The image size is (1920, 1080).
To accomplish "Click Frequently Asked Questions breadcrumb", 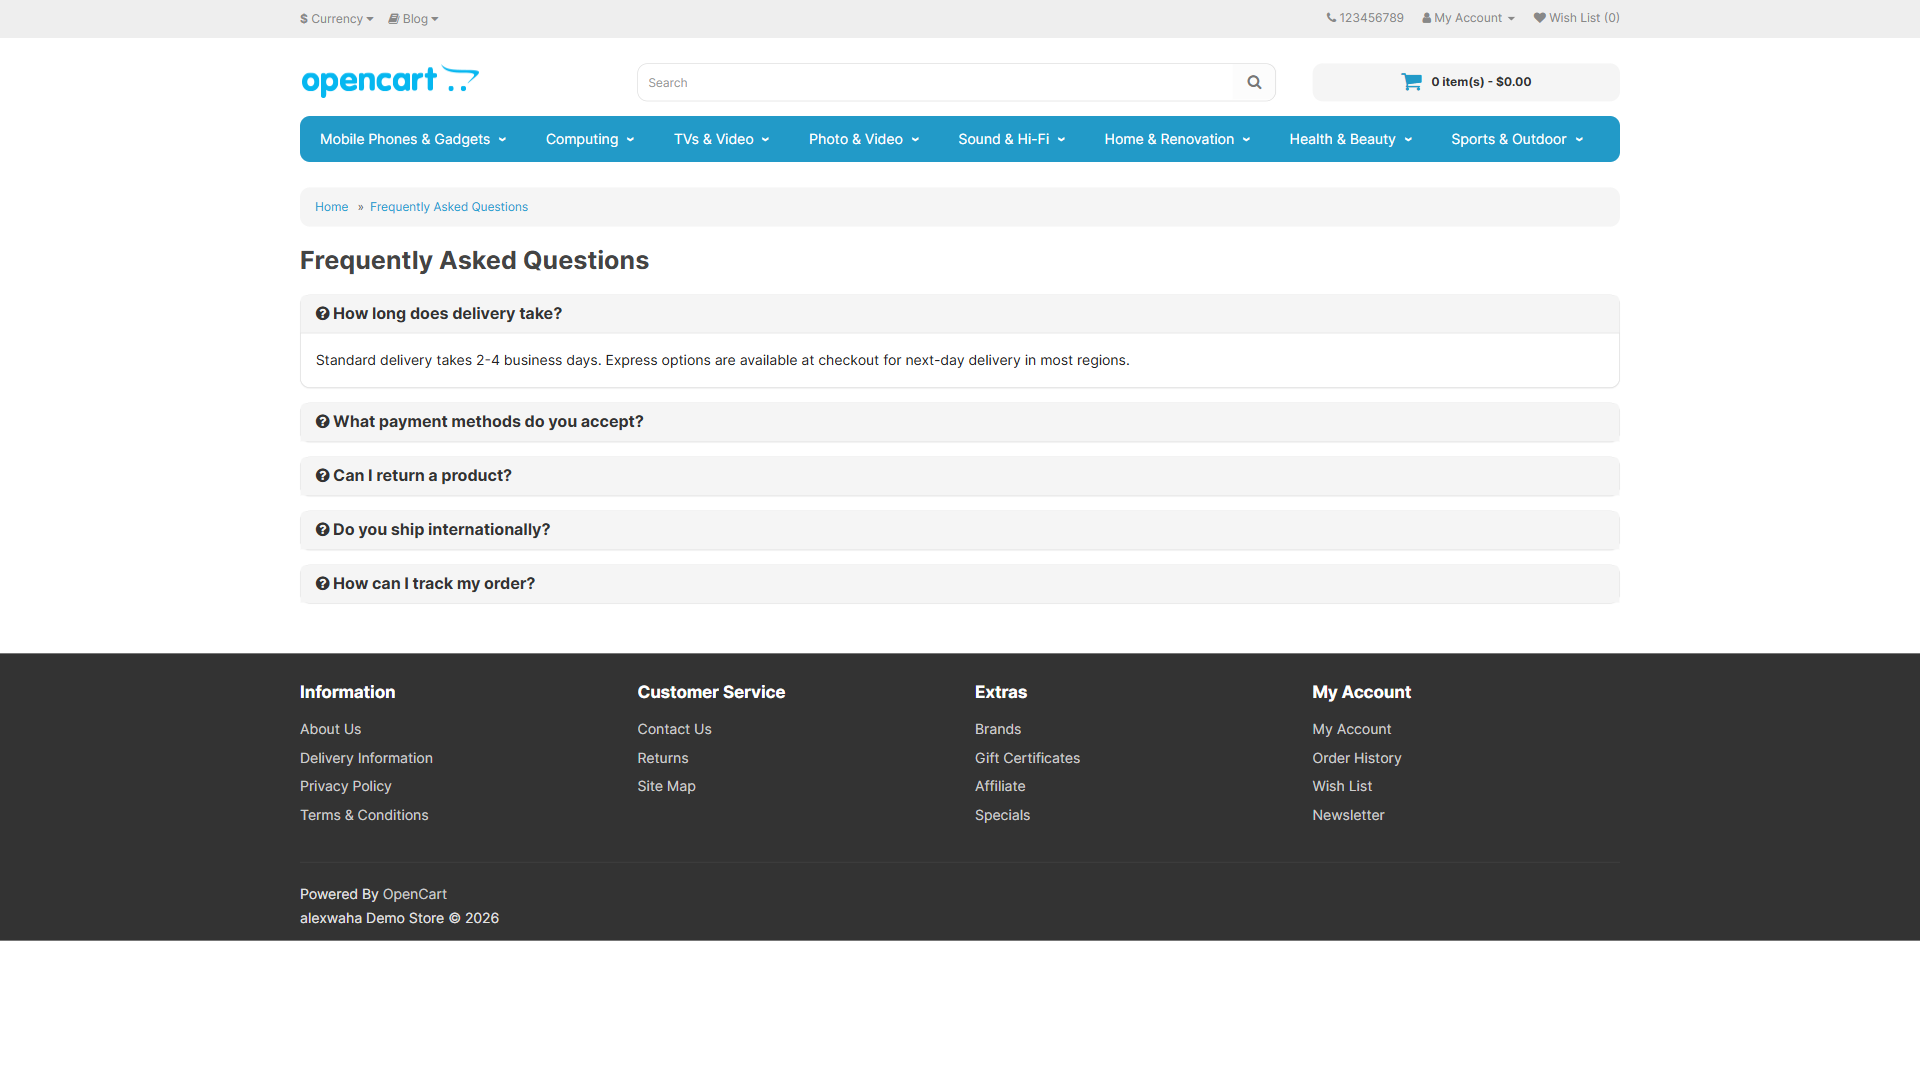I will pos(449,207).
